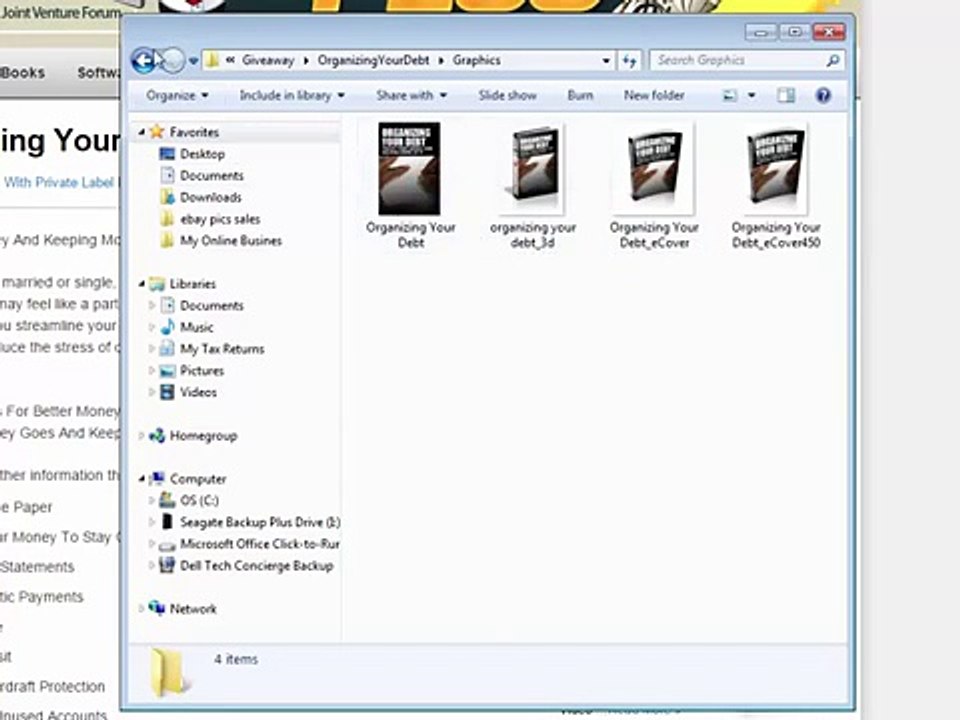Expand the Homegroup node arrow

coord(141,435)
